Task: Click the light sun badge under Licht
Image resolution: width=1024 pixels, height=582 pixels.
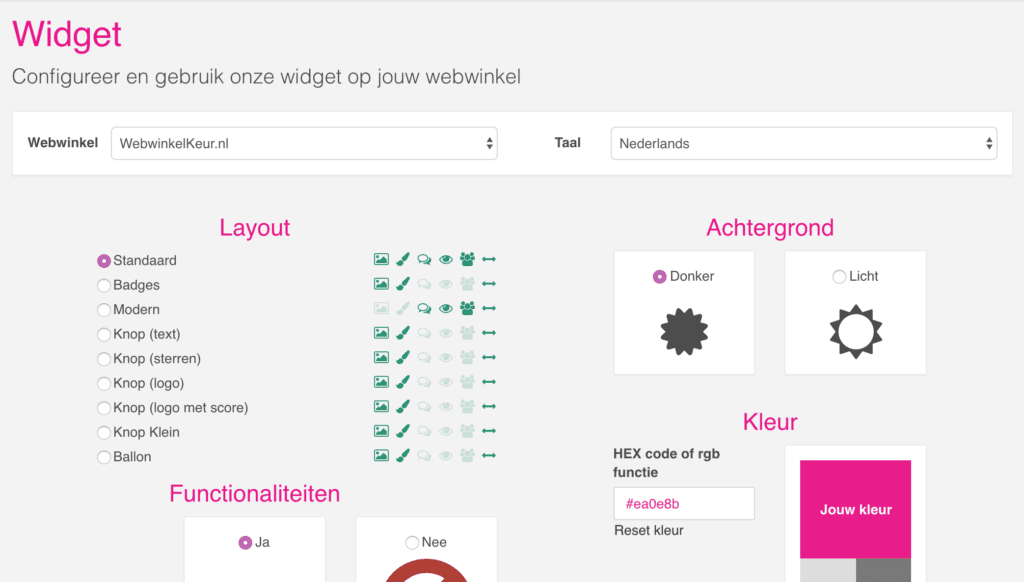Action: coord(855,332)
